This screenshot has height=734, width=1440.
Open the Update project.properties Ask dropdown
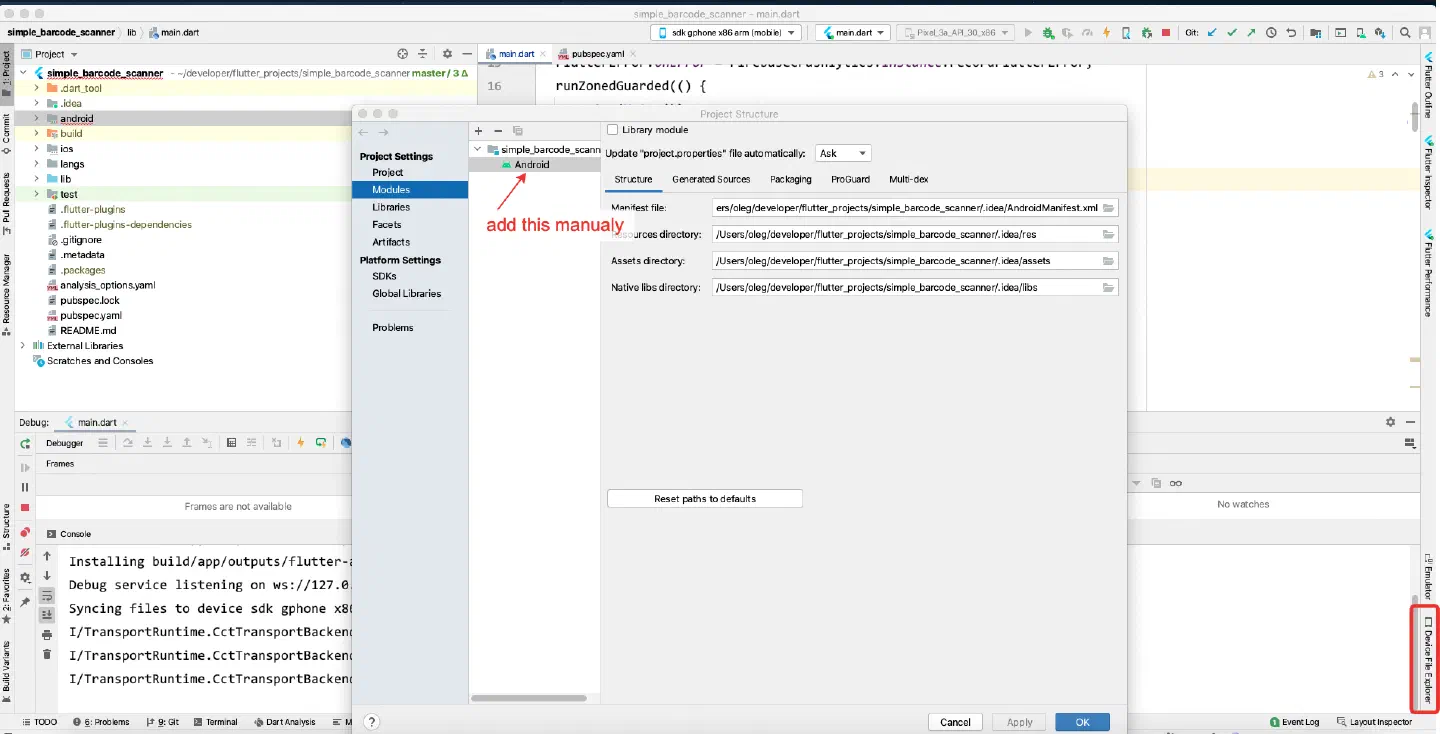tap(844, 153)
